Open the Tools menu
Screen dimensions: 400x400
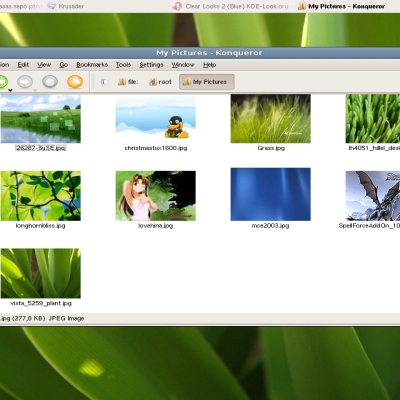tap(123, 65)
